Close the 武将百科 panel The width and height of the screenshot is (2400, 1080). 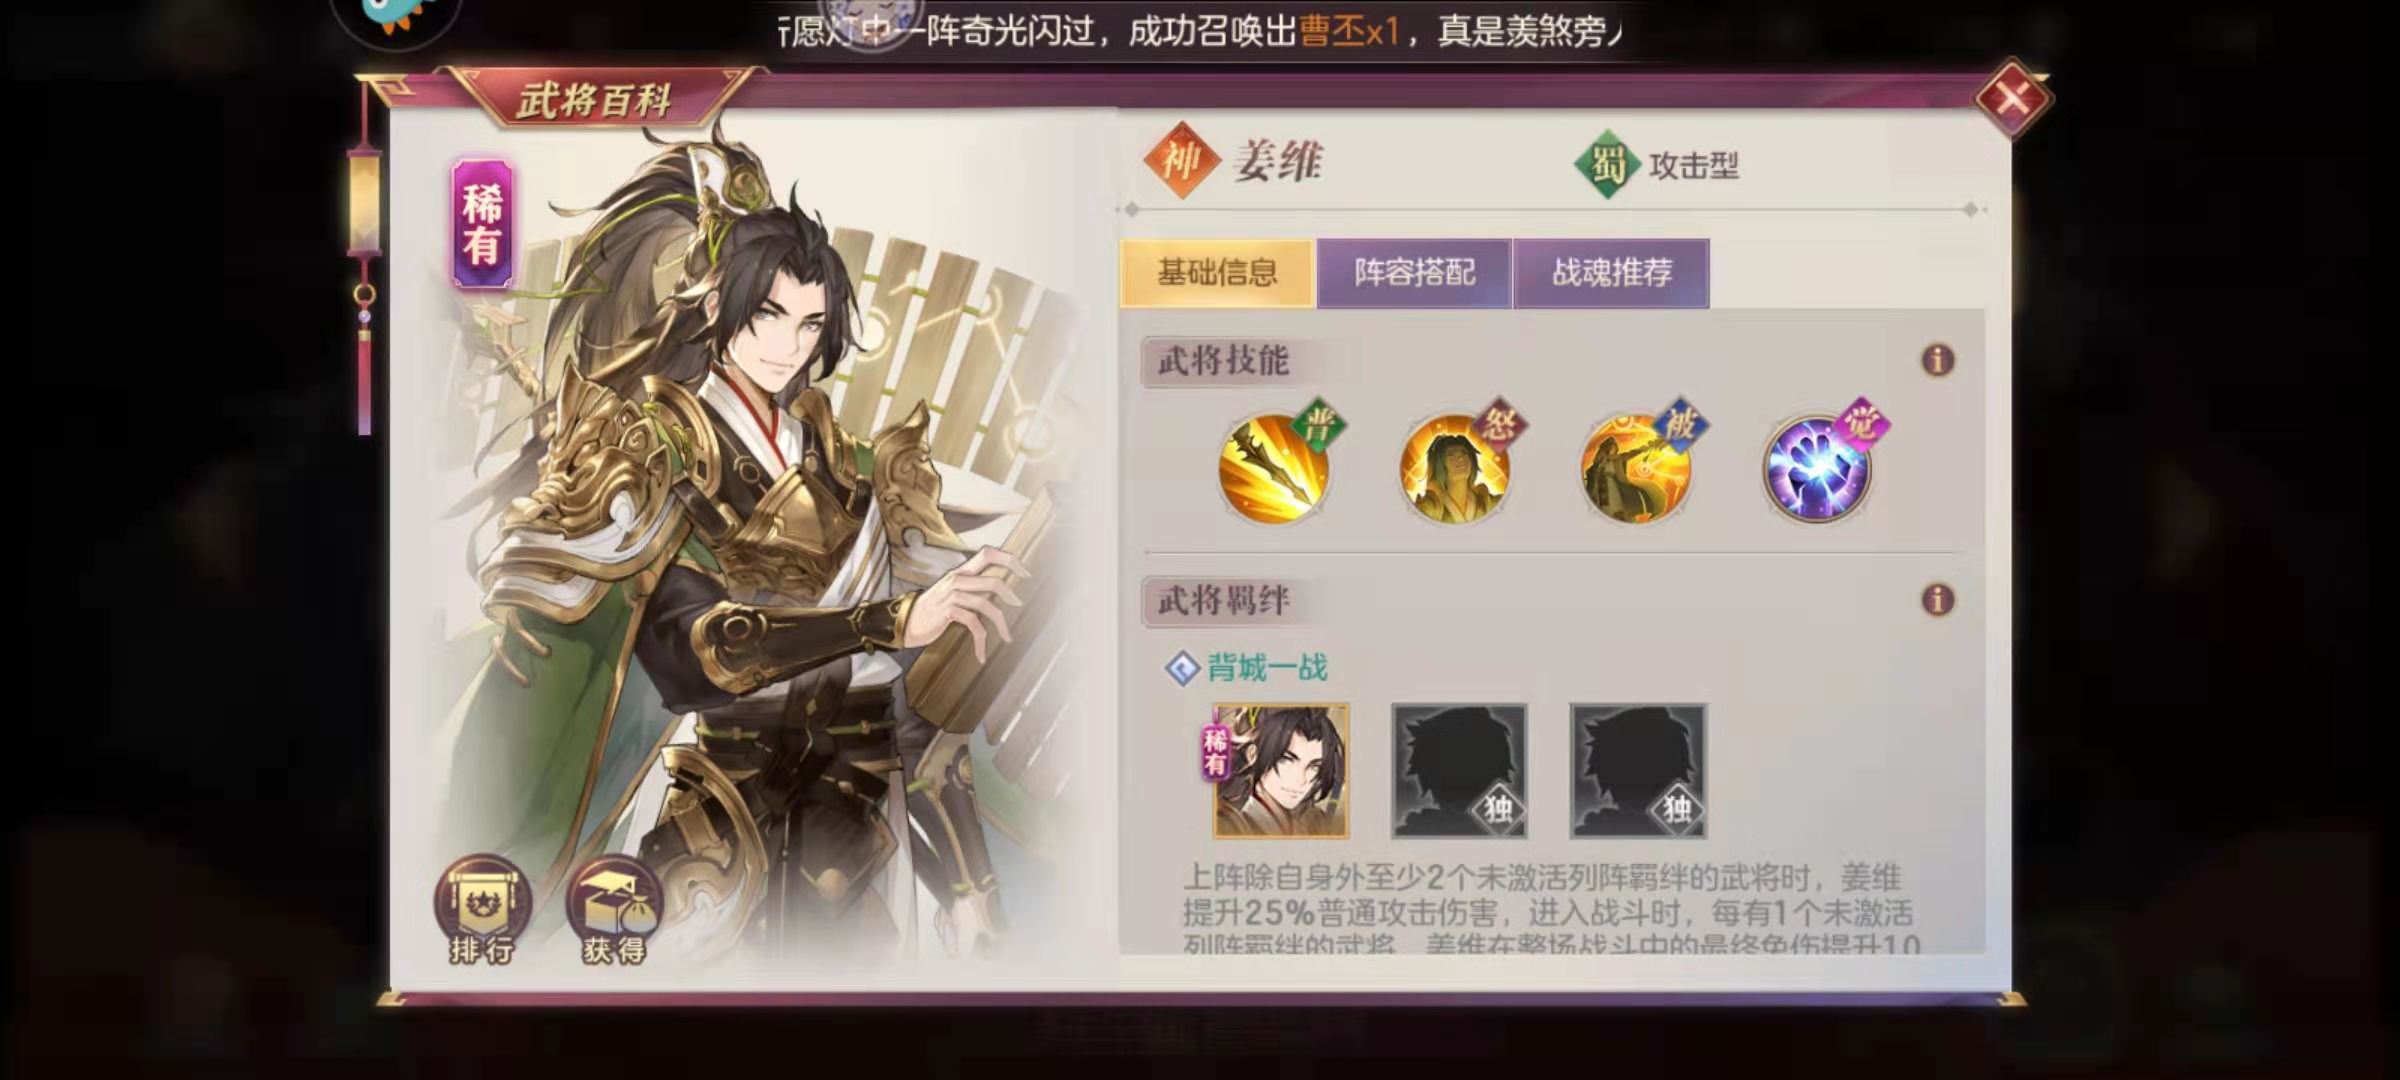coord(2013,99)
